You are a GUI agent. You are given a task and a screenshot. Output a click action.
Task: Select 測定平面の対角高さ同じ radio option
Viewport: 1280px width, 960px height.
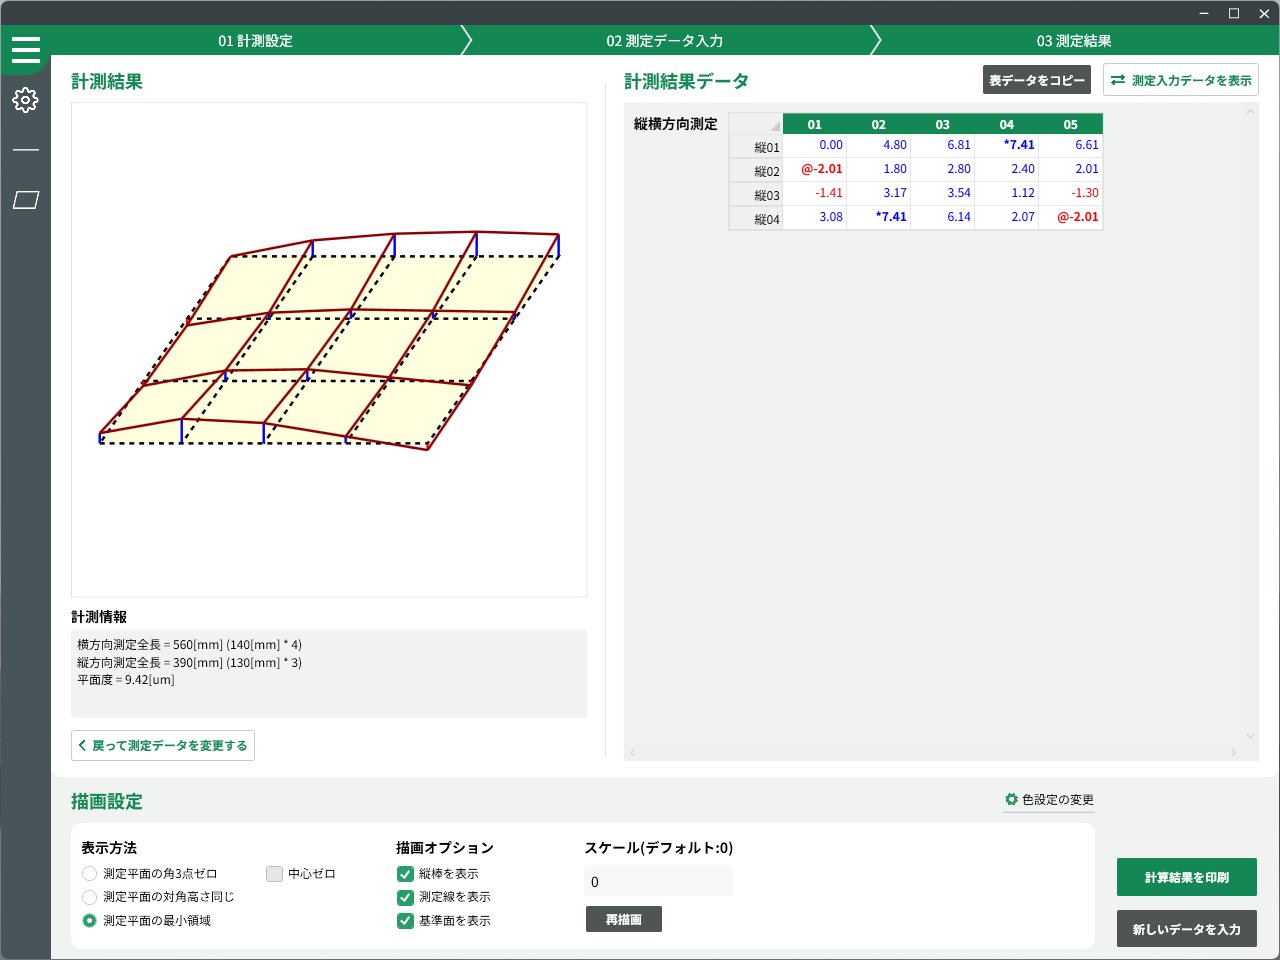pyautogui.click(x=90, y=897)
